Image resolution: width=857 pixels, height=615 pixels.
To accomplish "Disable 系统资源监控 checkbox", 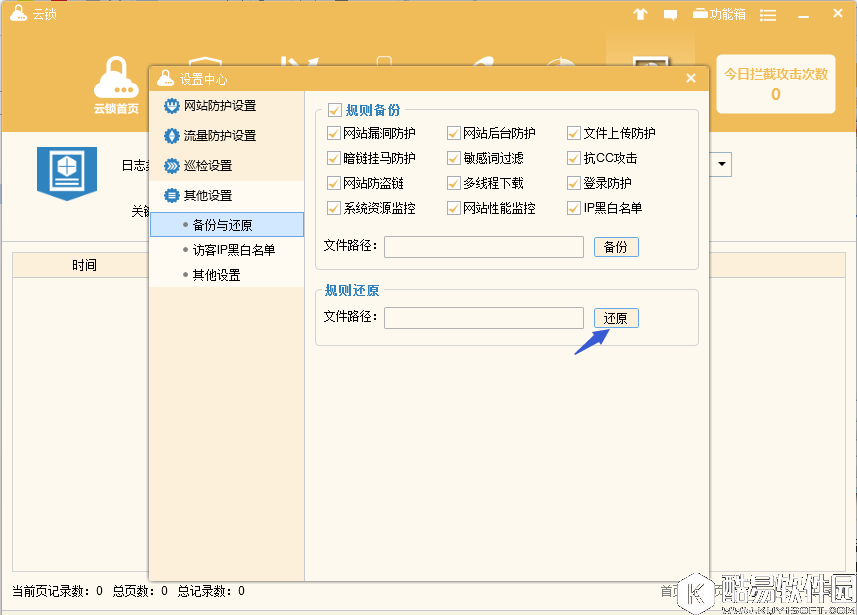I will coord(335,208).
